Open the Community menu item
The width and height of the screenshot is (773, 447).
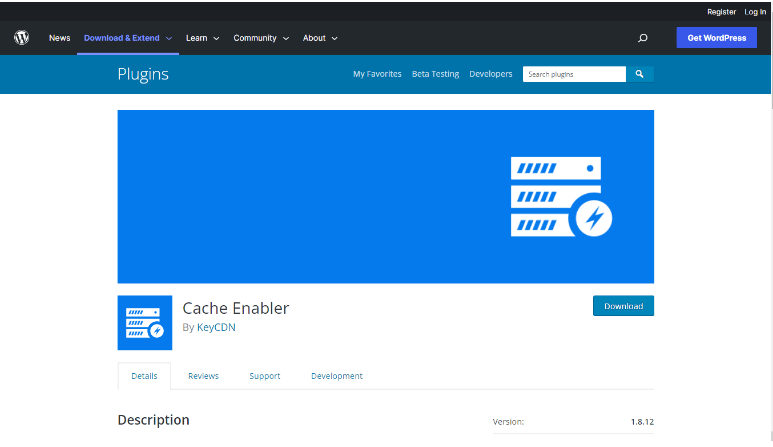[x=255, y=38]
